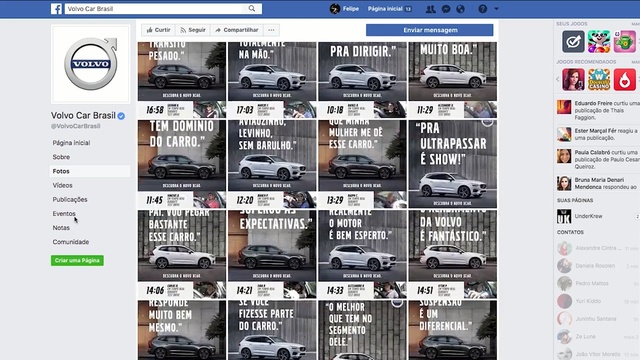Viewport: 640px width, 360px height.
Task: Open help question mark icon
Action: (x=482, y=9)
